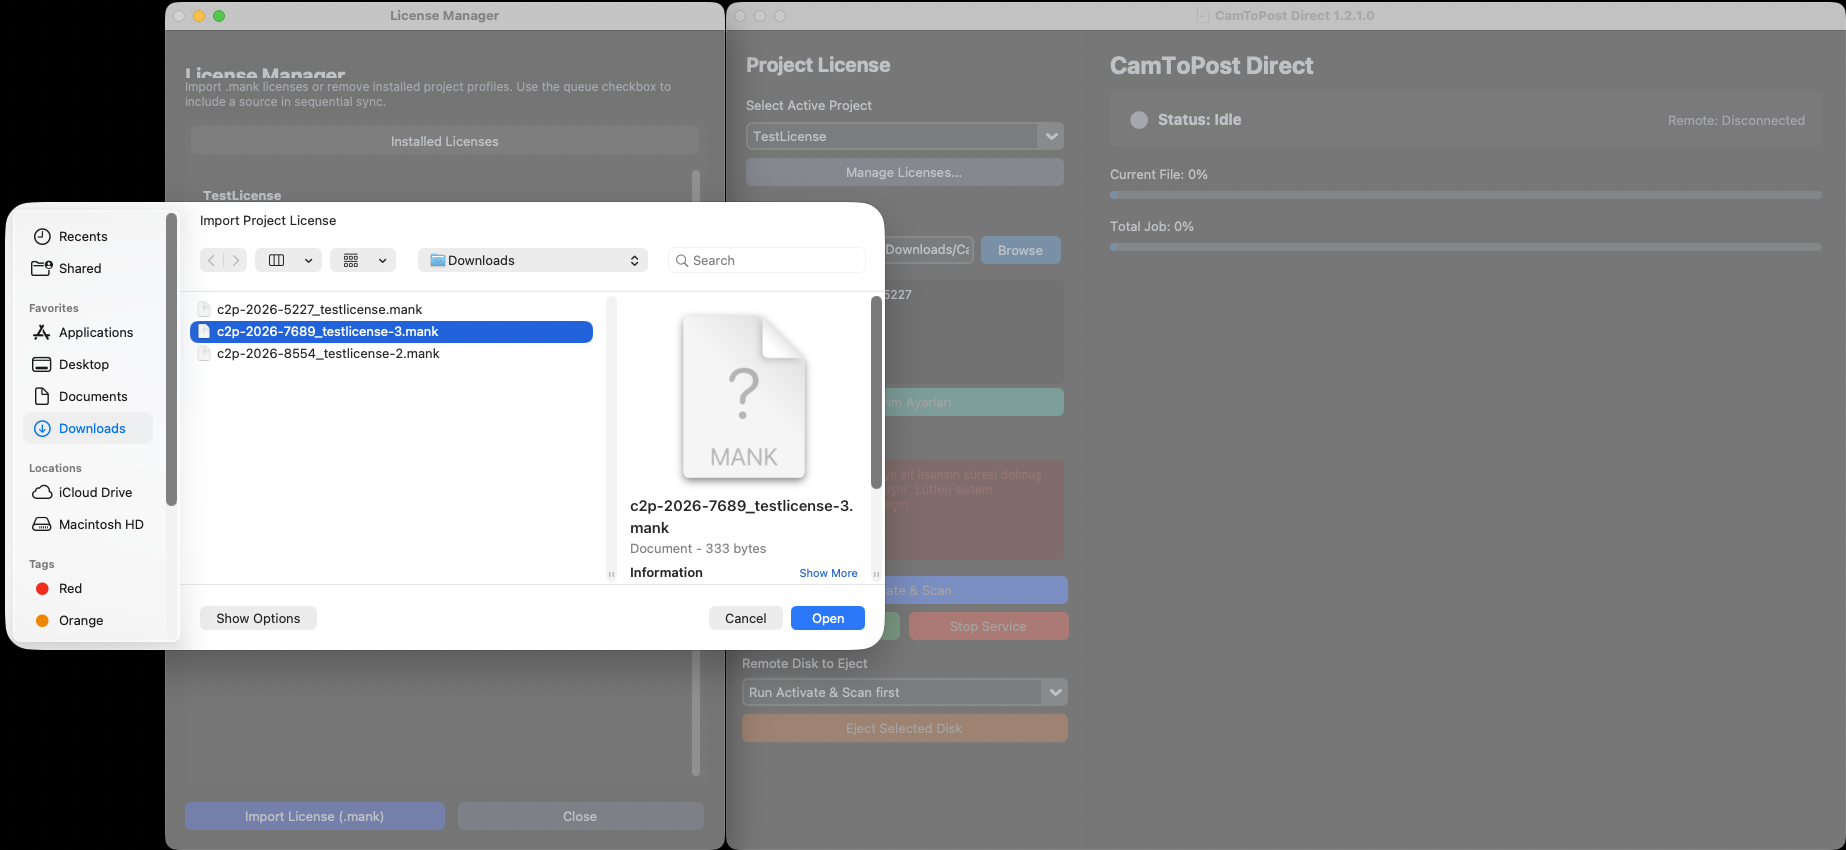Click the Applications icon in sidebar
Image resolution: width=1846 pixels, height=850 pixels.
(x=42, y=332)
